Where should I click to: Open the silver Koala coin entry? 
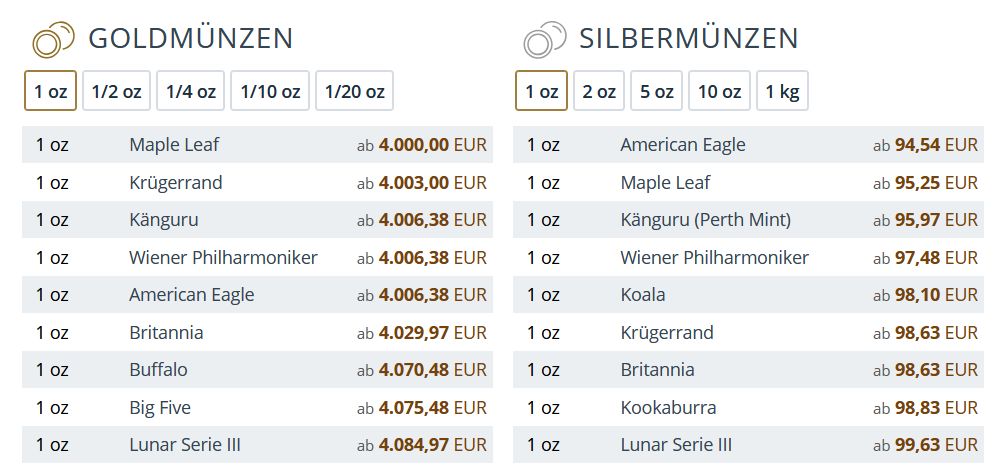(643, 295)
